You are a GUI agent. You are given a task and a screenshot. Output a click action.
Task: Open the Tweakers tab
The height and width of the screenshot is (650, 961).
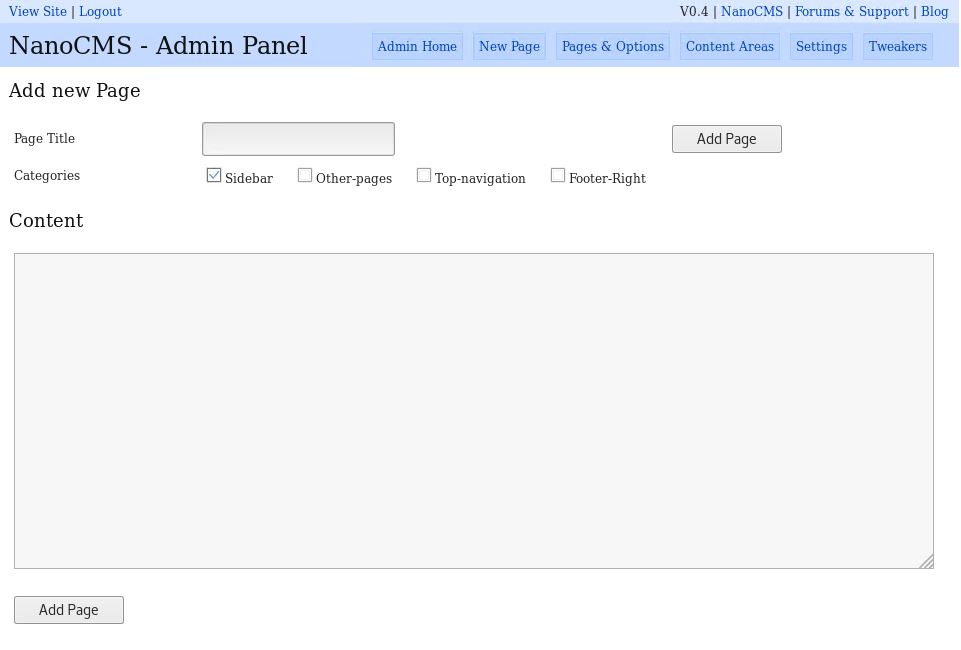point(897,47)
